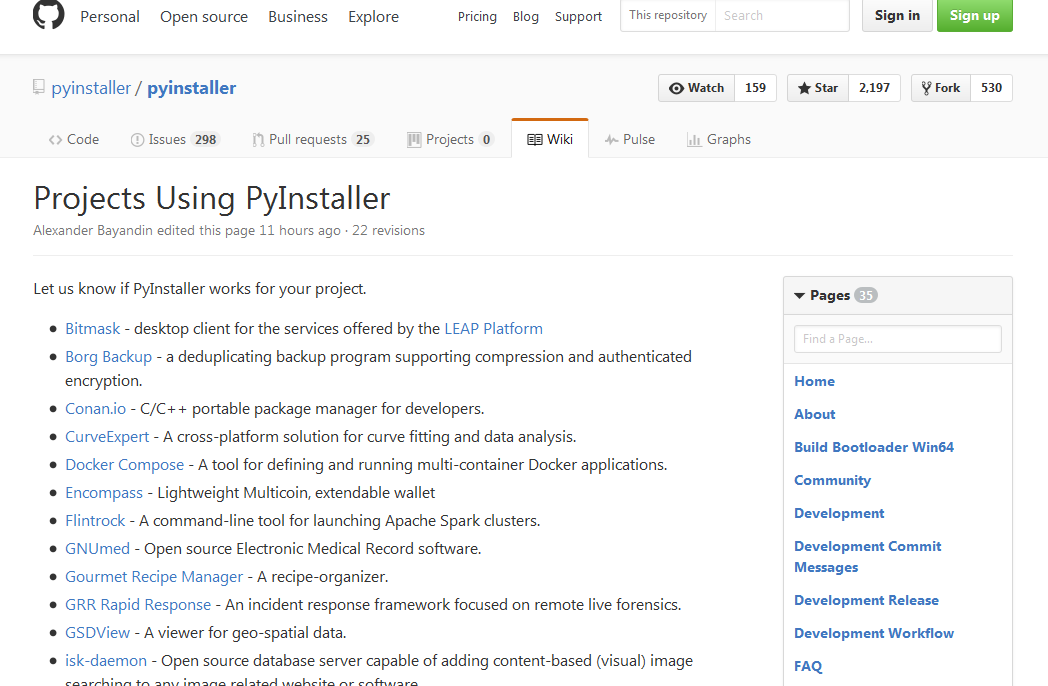1048x686 pixels.
Task: Click the Fork button
Action: pyautogui.click(x=941, y=88)
